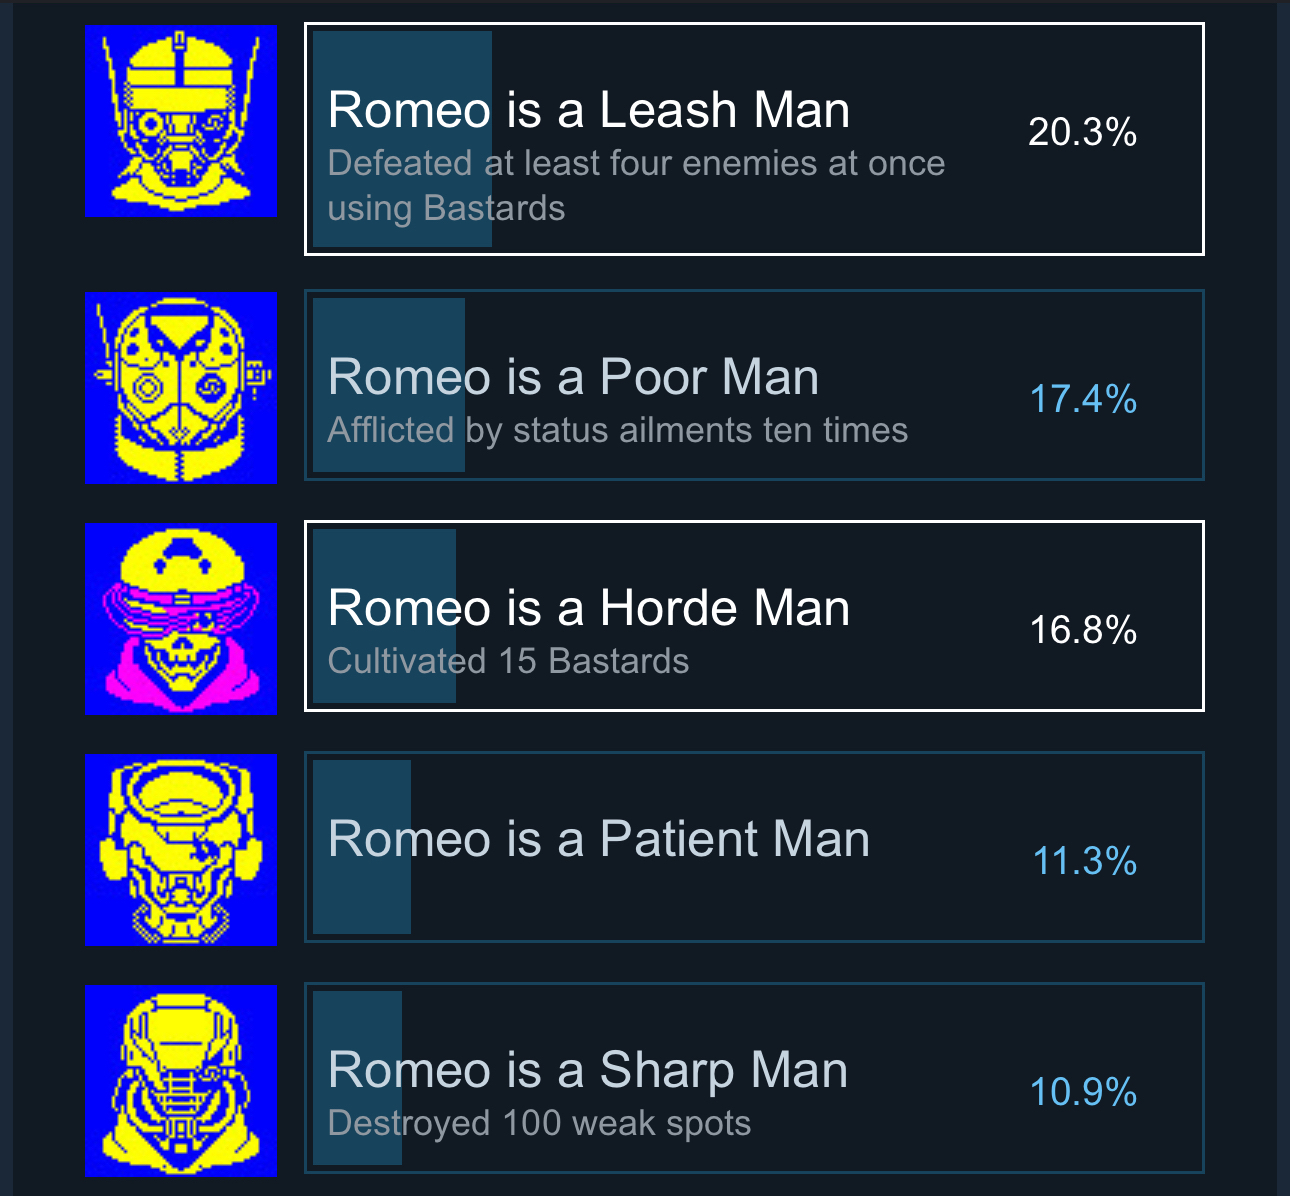Select the Romeo is a Patient Man icon
This screenshot has height=1196, width=1290.
[x=181, y=849]
